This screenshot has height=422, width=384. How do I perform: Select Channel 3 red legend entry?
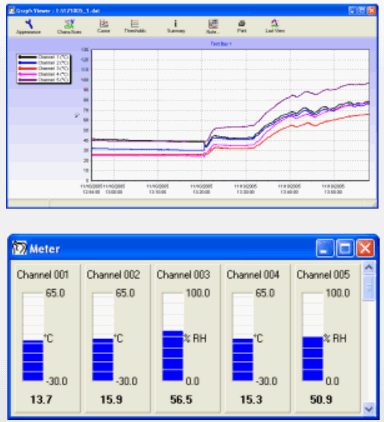tap(43, 68)
